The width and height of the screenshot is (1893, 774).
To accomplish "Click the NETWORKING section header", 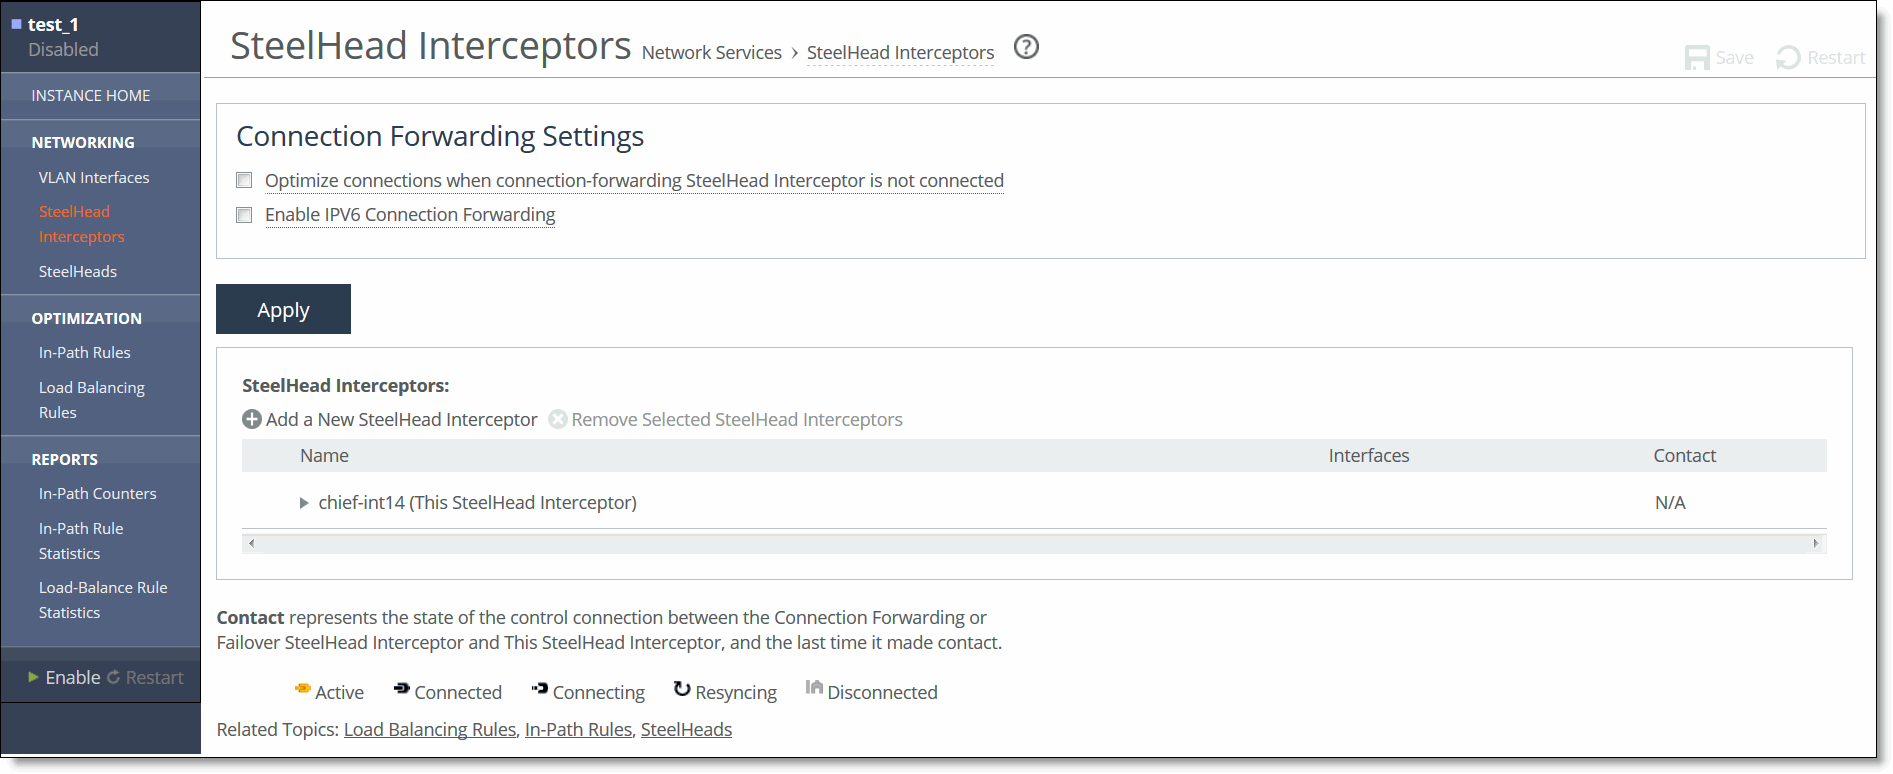I will pyautogui.click(x=83, y=143).
